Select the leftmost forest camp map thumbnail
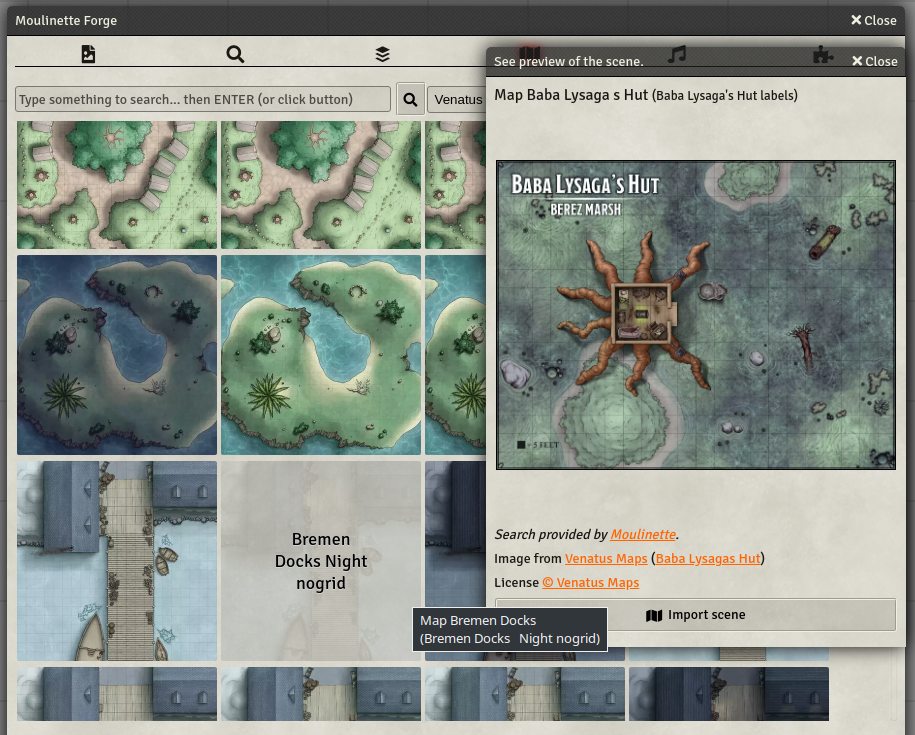Viewport: 915px width, 735px height. (117, 185)
